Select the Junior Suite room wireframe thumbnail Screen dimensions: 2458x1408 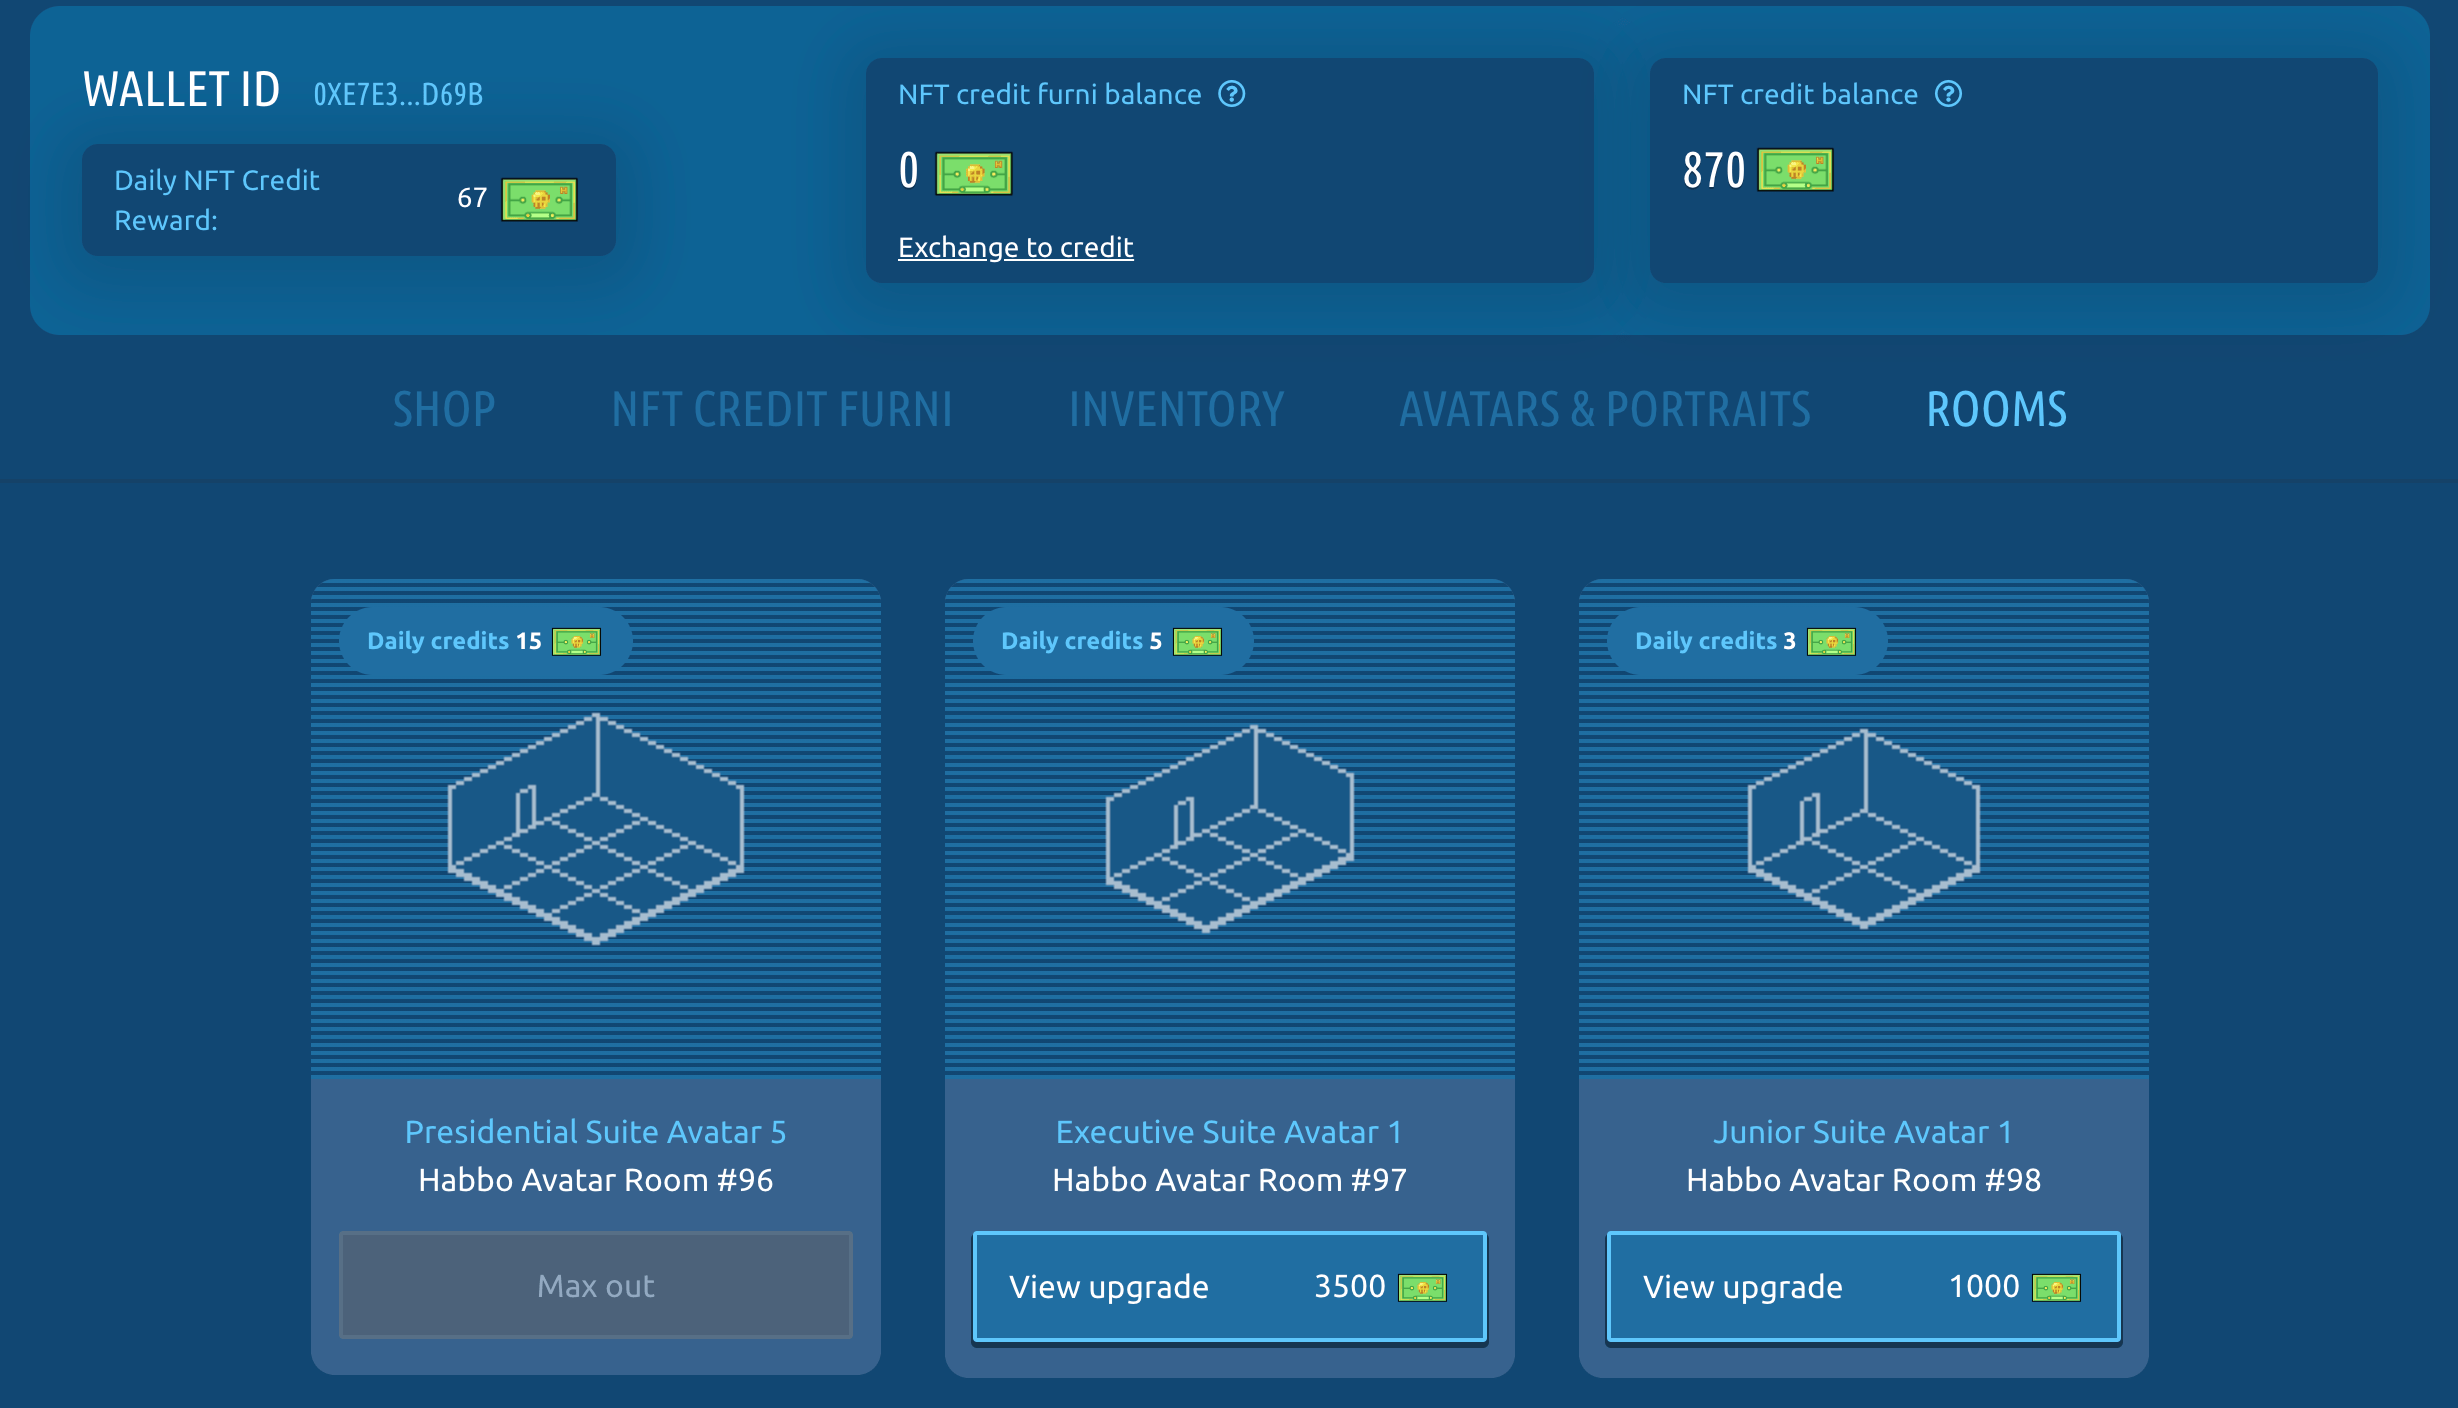click(1864, 828)
